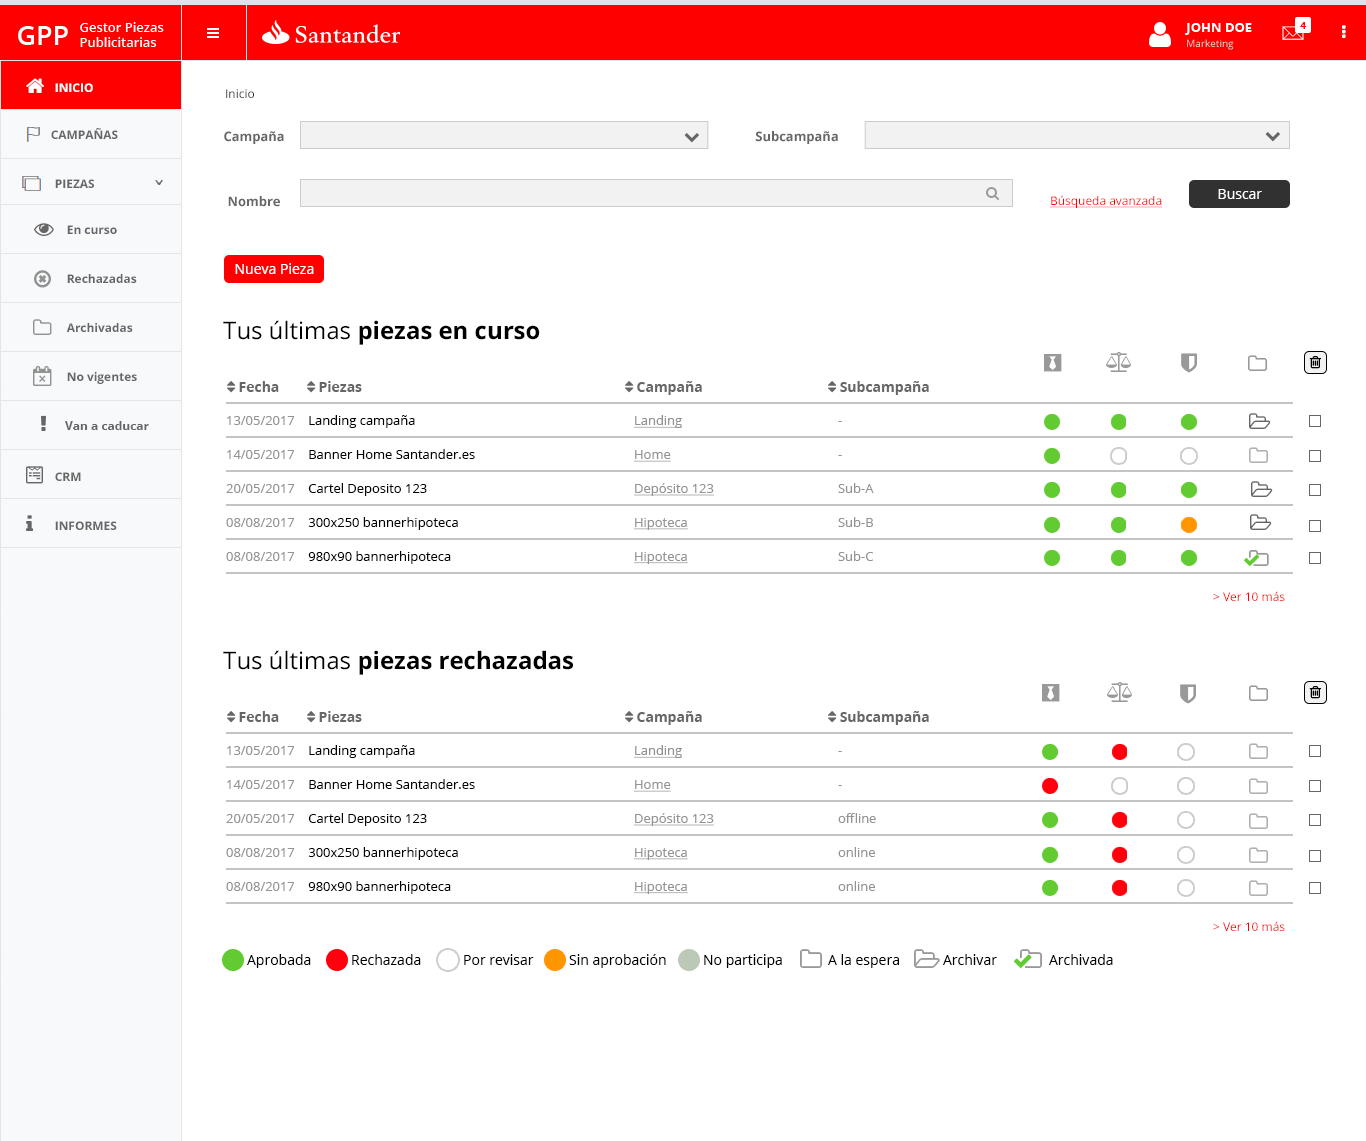This screenshot has height=1141, width=1366.
Task: Tick checkbox for Cartel Deposito 123 en curso
Action: click(1315, 490)
